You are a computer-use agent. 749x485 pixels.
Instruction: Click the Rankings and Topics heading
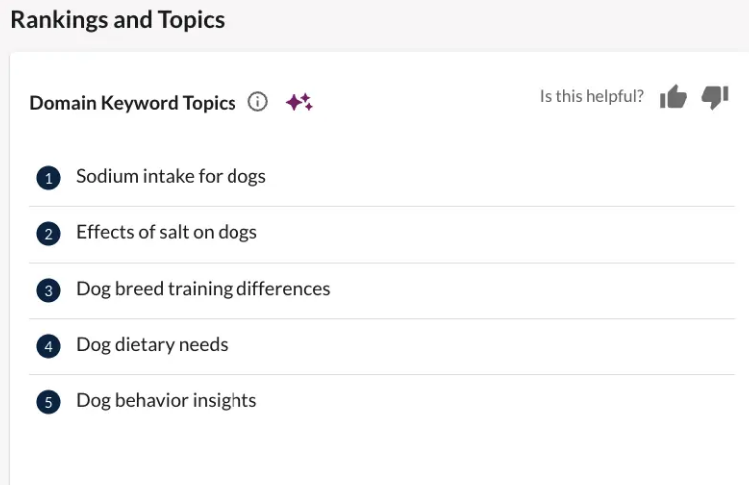[x=118, y=20]
